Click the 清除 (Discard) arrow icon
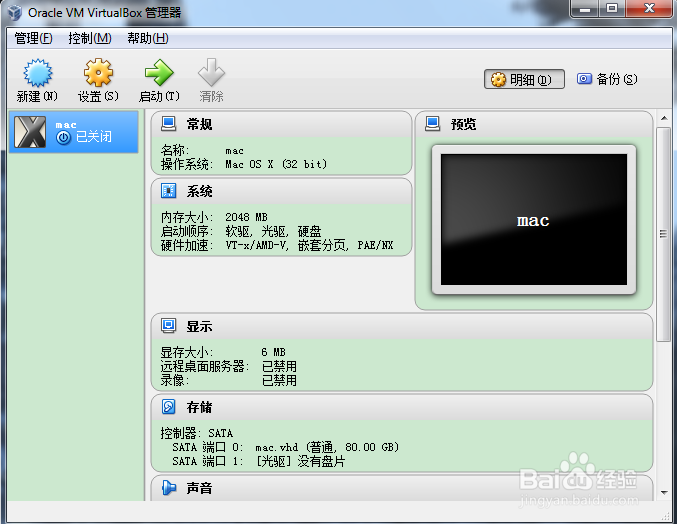Viewport: 677px width, 524px height. pos(211,73)
